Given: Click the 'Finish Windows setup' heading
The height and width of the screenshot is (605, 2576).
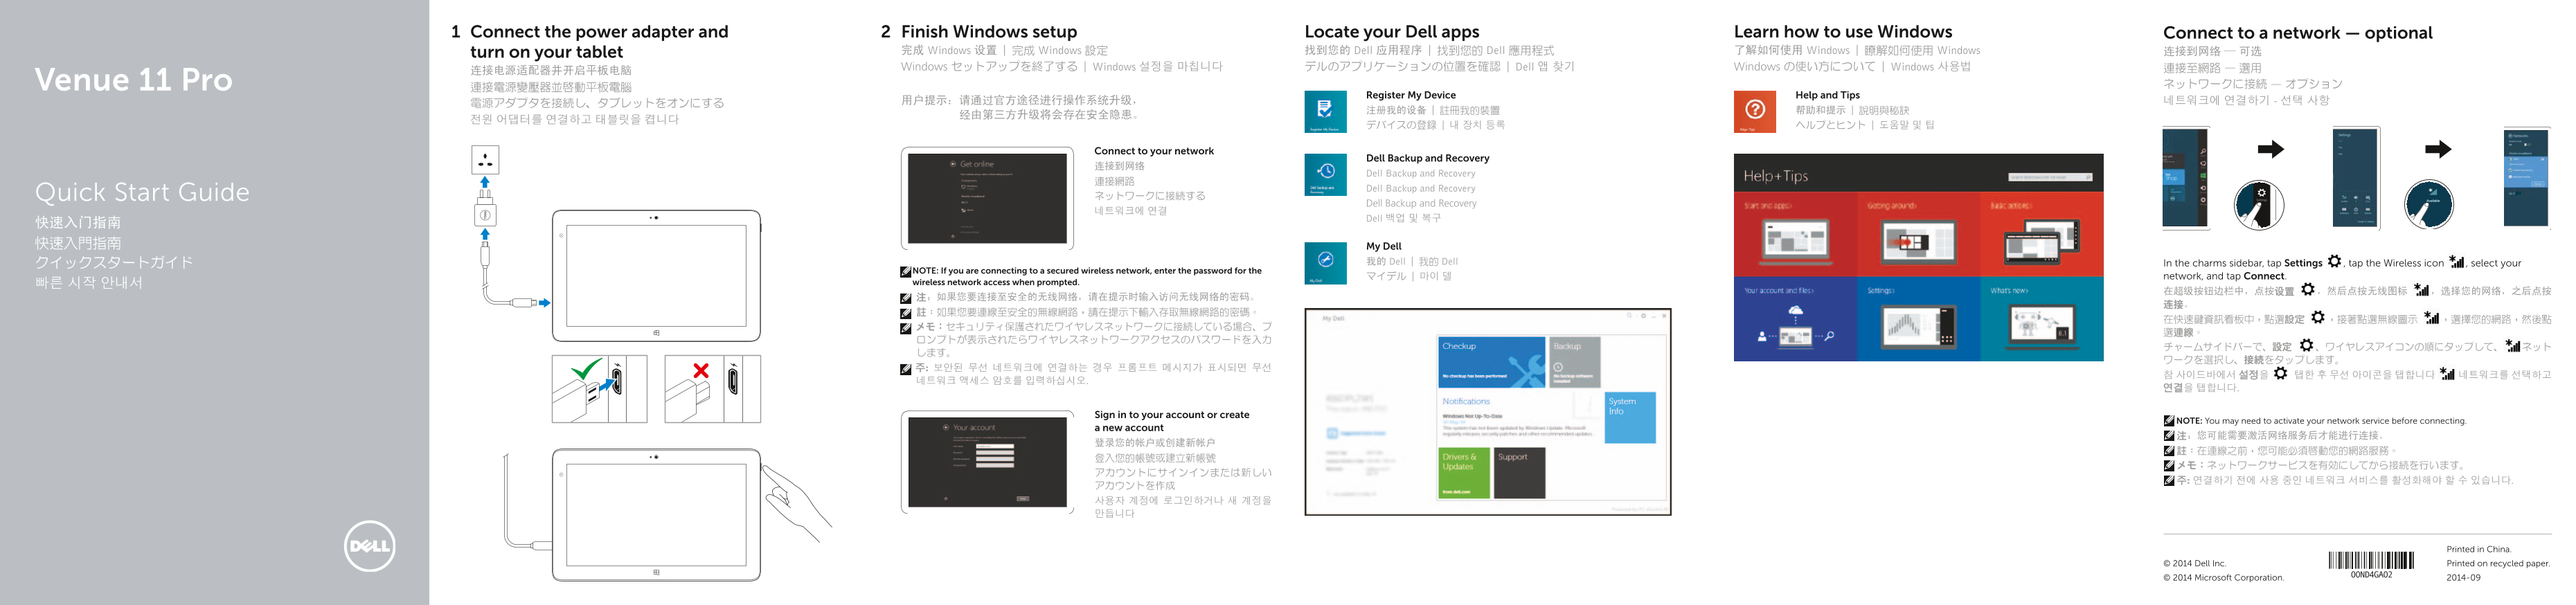Looking at the screenshot, I should coord(989,32).
